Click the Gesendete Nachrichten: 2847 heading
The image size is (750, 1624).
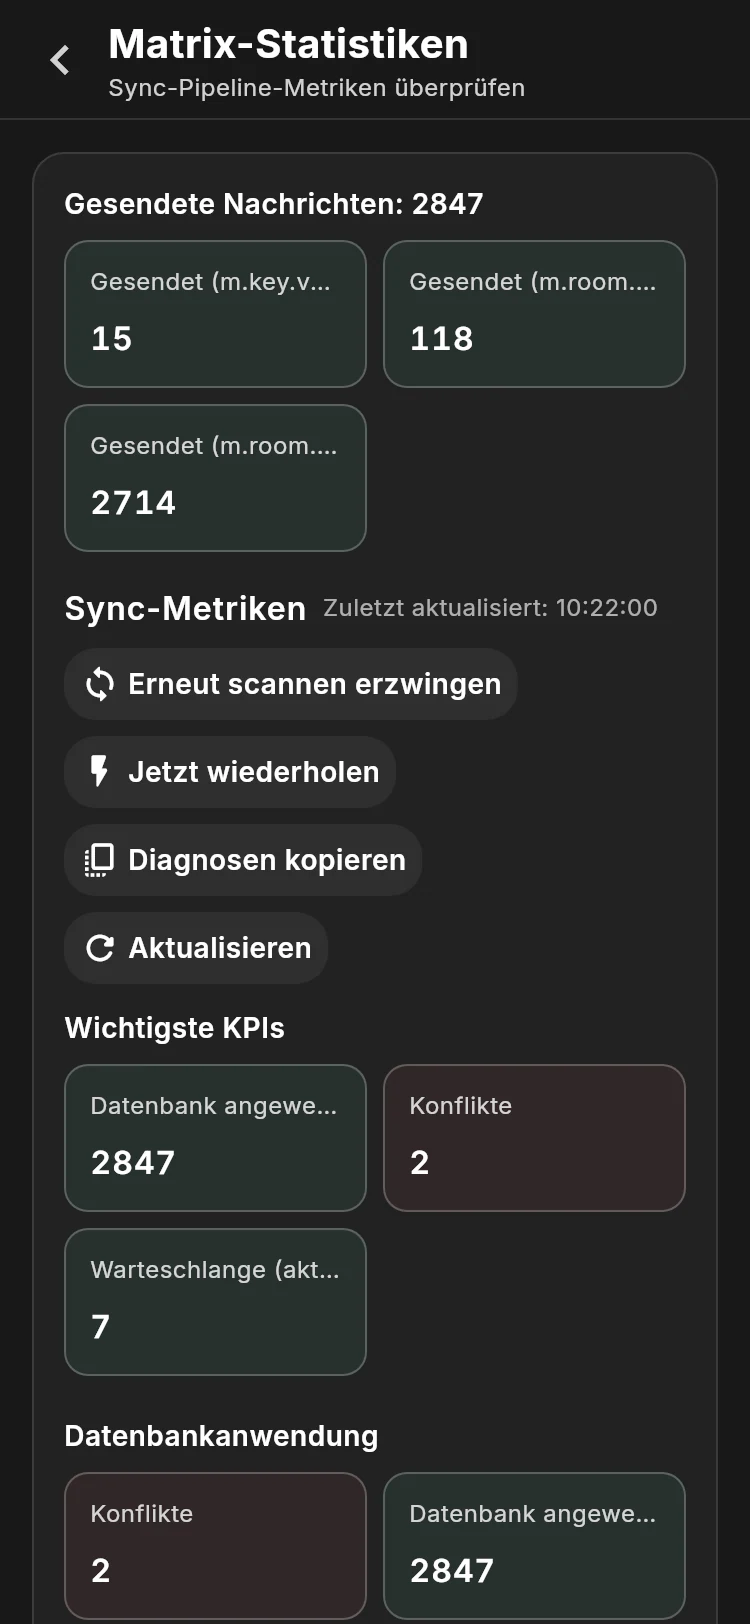coord(274,204)
